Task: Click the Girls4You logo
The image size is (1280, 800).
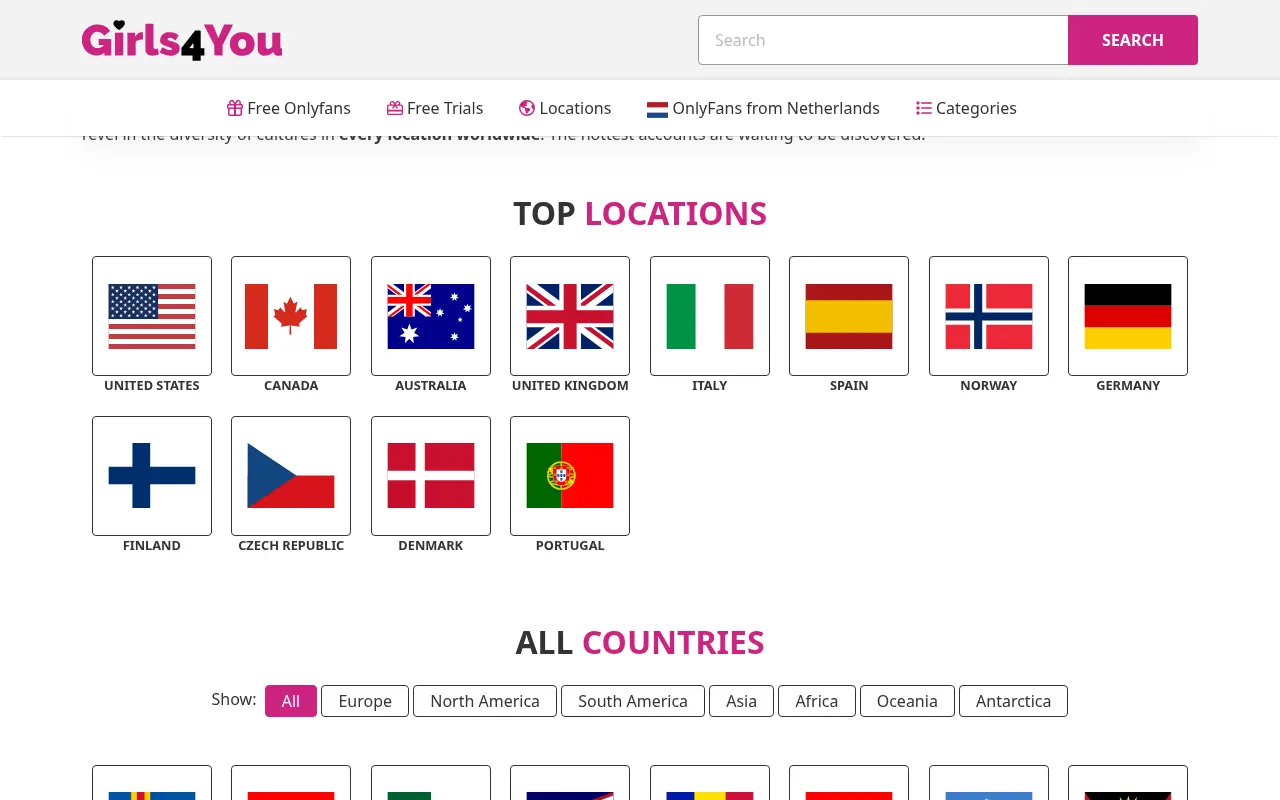Action: [x=182, y=40]
